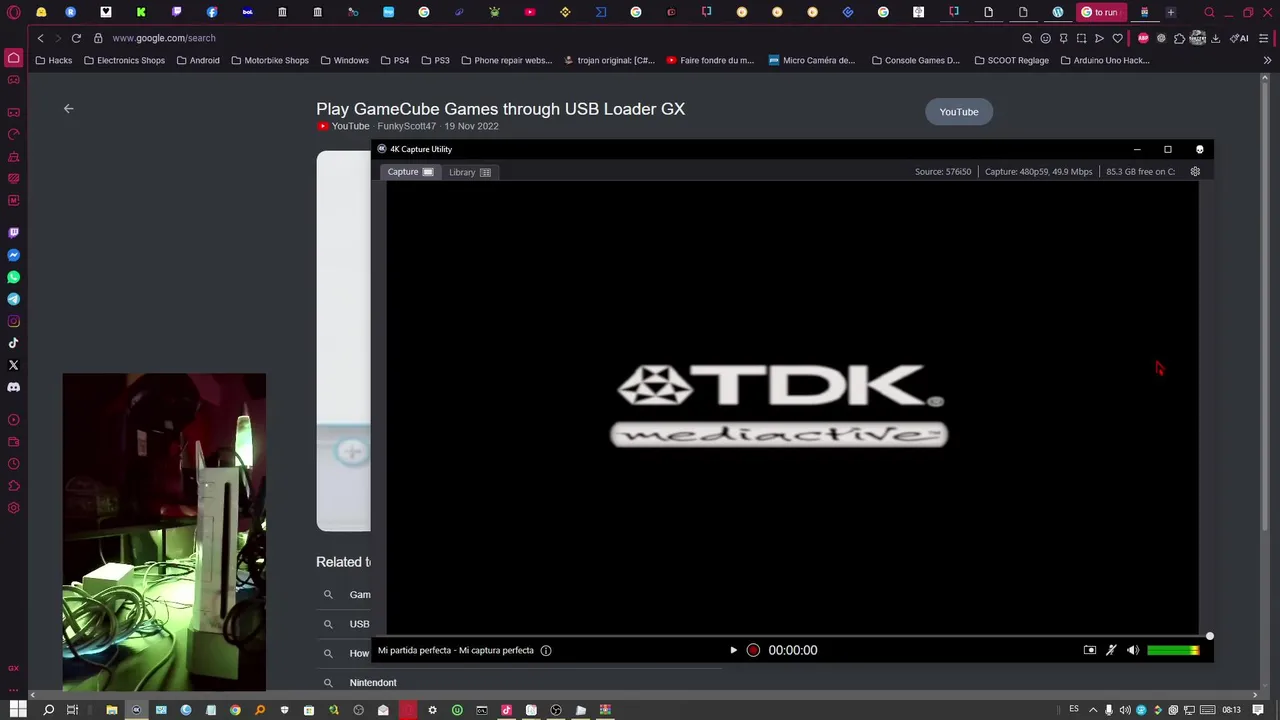This screenshot has height=720, width=1280.
Task: Open the 4K Capture Utility settings gear
Action: (x=1195, y=171)
